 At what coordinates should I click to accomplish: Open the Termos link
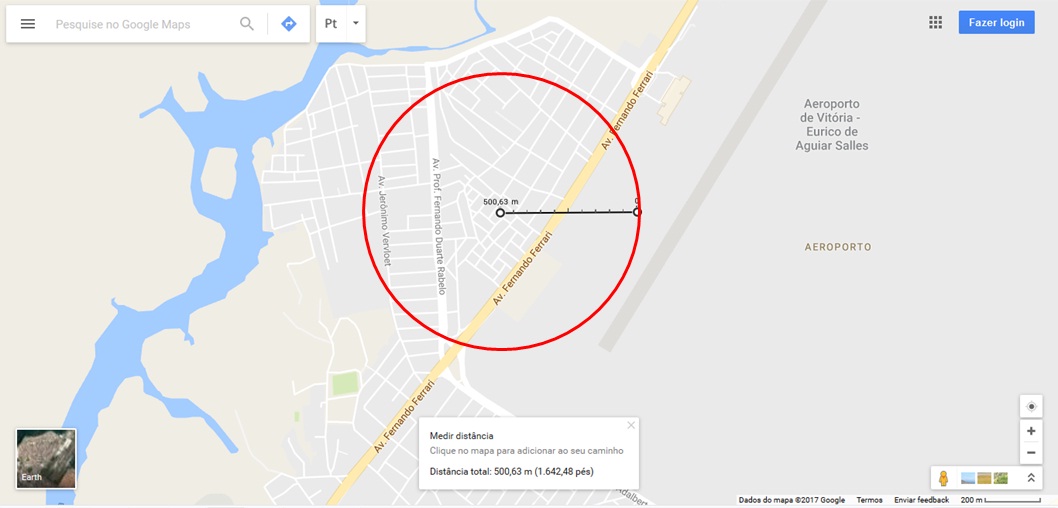point(870,500)
